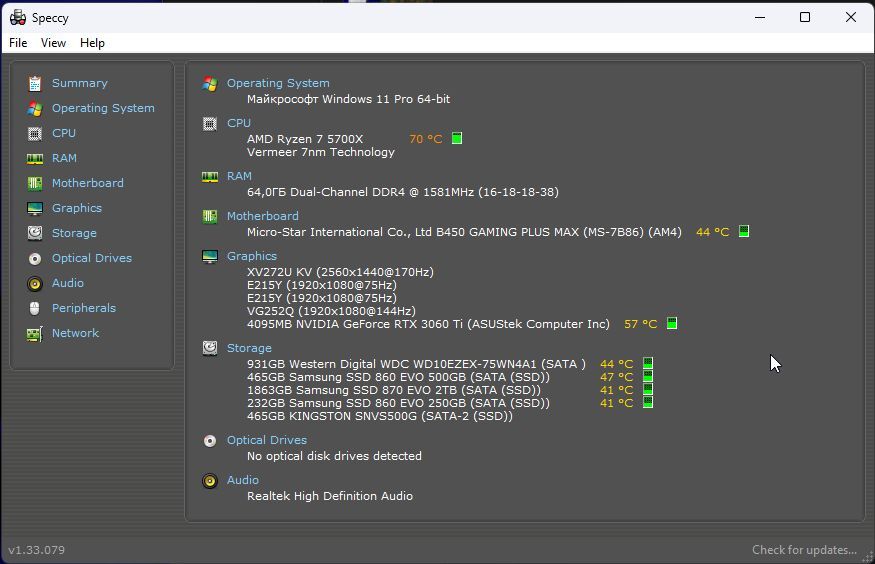The width and height of the screenshot is (875, 564).
Task: Open the View menu
Action: point(53,43)
